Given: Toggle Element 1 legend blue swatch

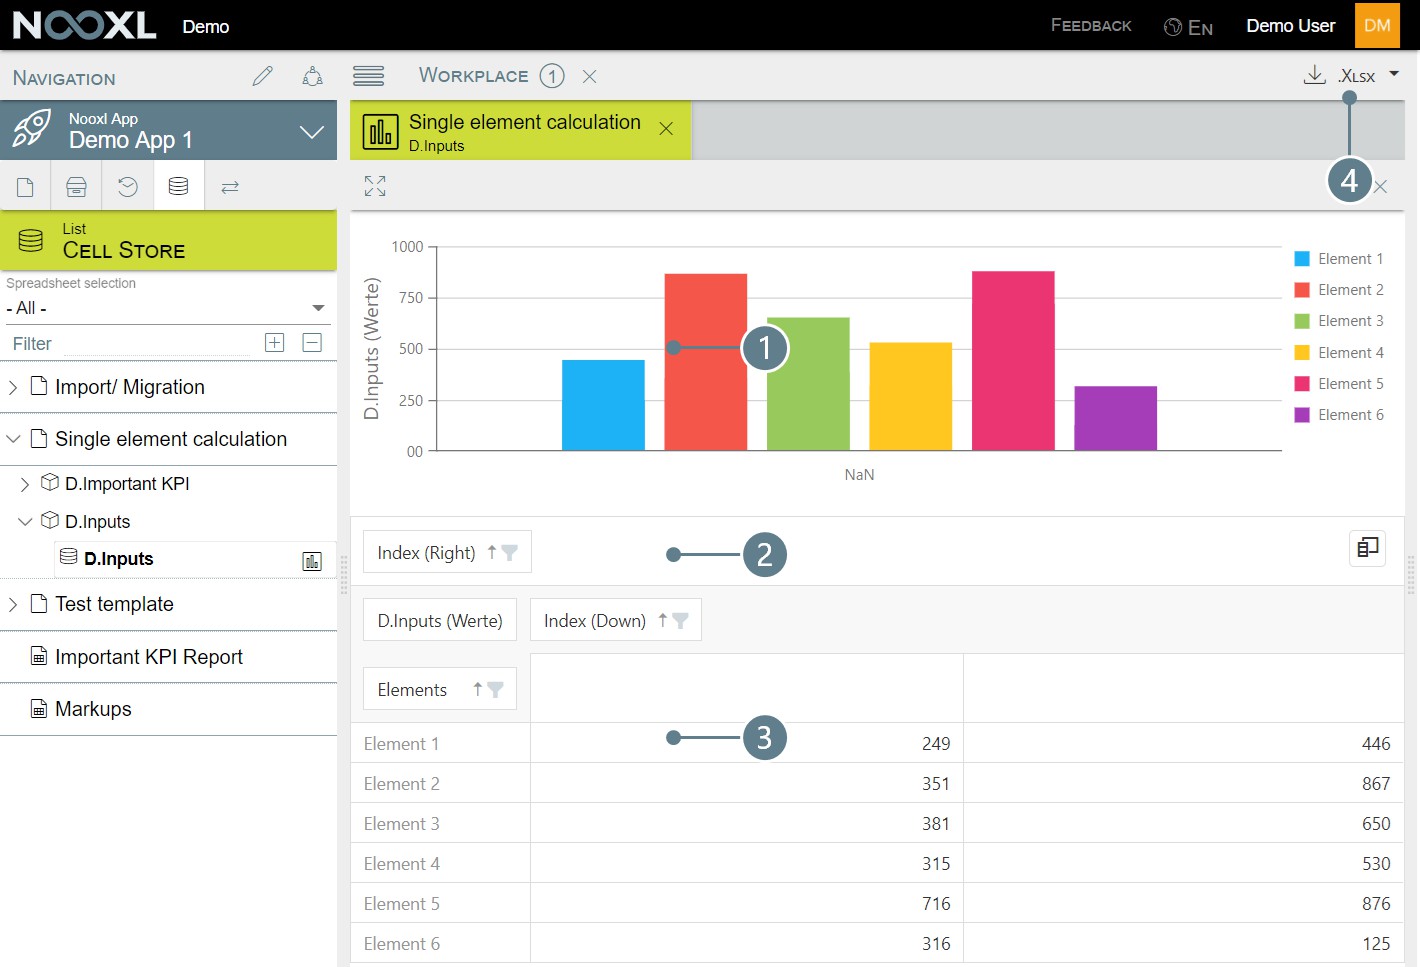Looking at the screenshot, I should pos(1302,259).
